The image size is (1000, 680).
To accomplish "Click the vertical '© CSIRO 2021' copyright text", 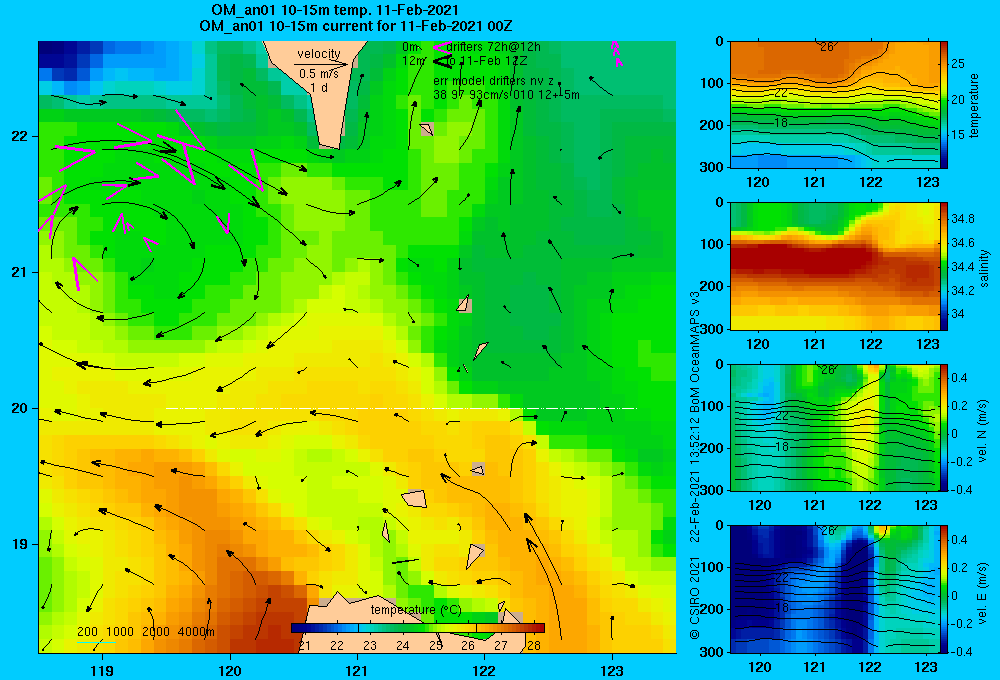I will tap(695, 598).
